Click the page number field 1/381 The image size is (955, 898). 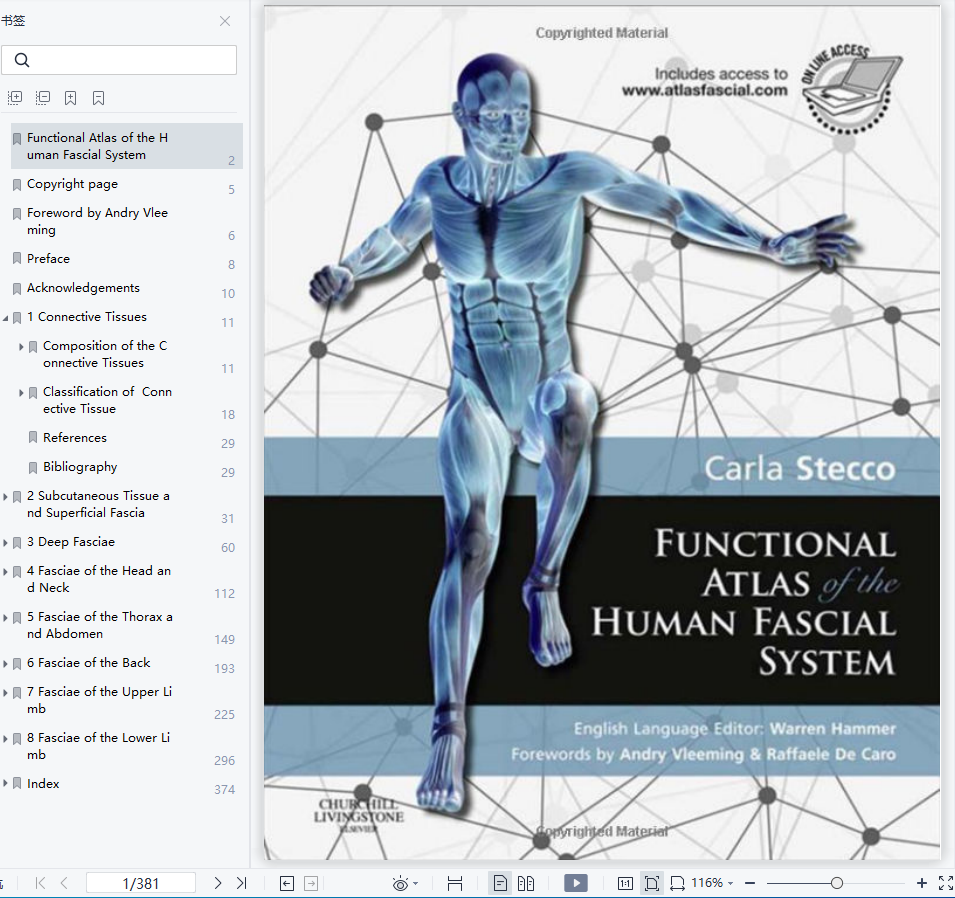141,883
